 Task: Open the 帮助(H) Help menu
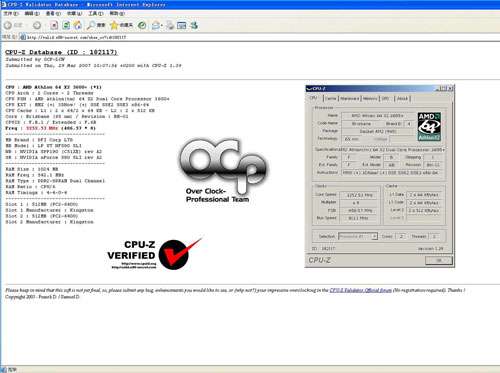tap(117, 13)
